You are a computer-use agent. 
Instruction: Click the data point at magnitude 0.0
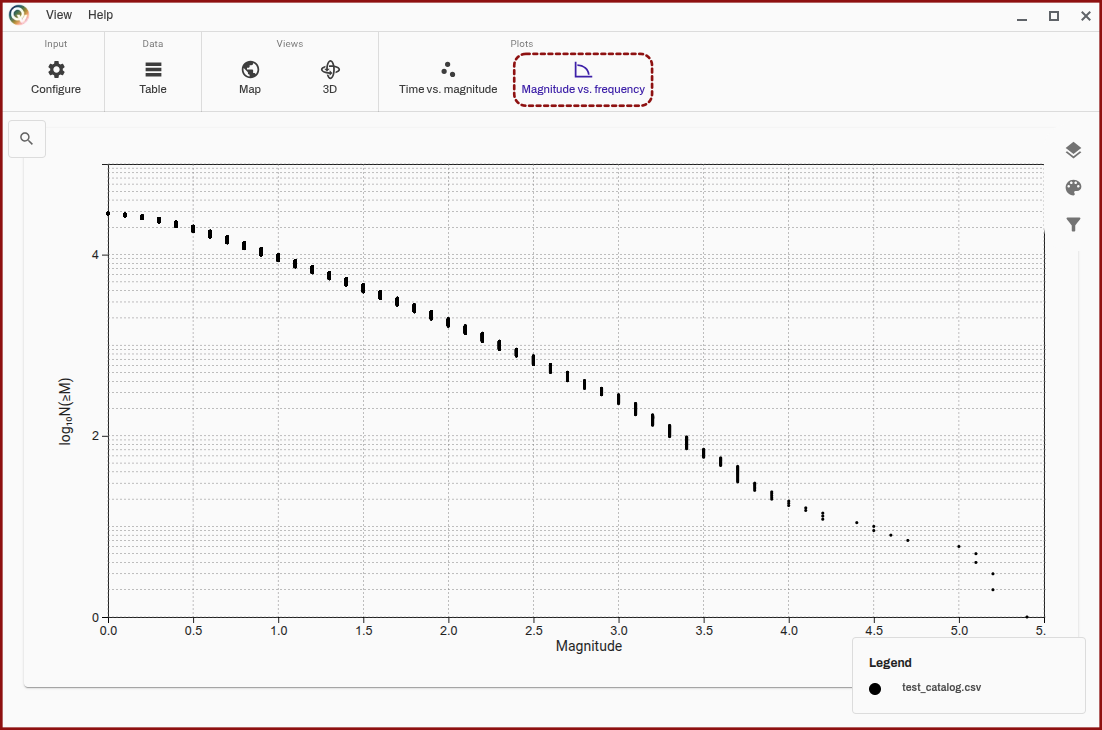coord(108,214)
